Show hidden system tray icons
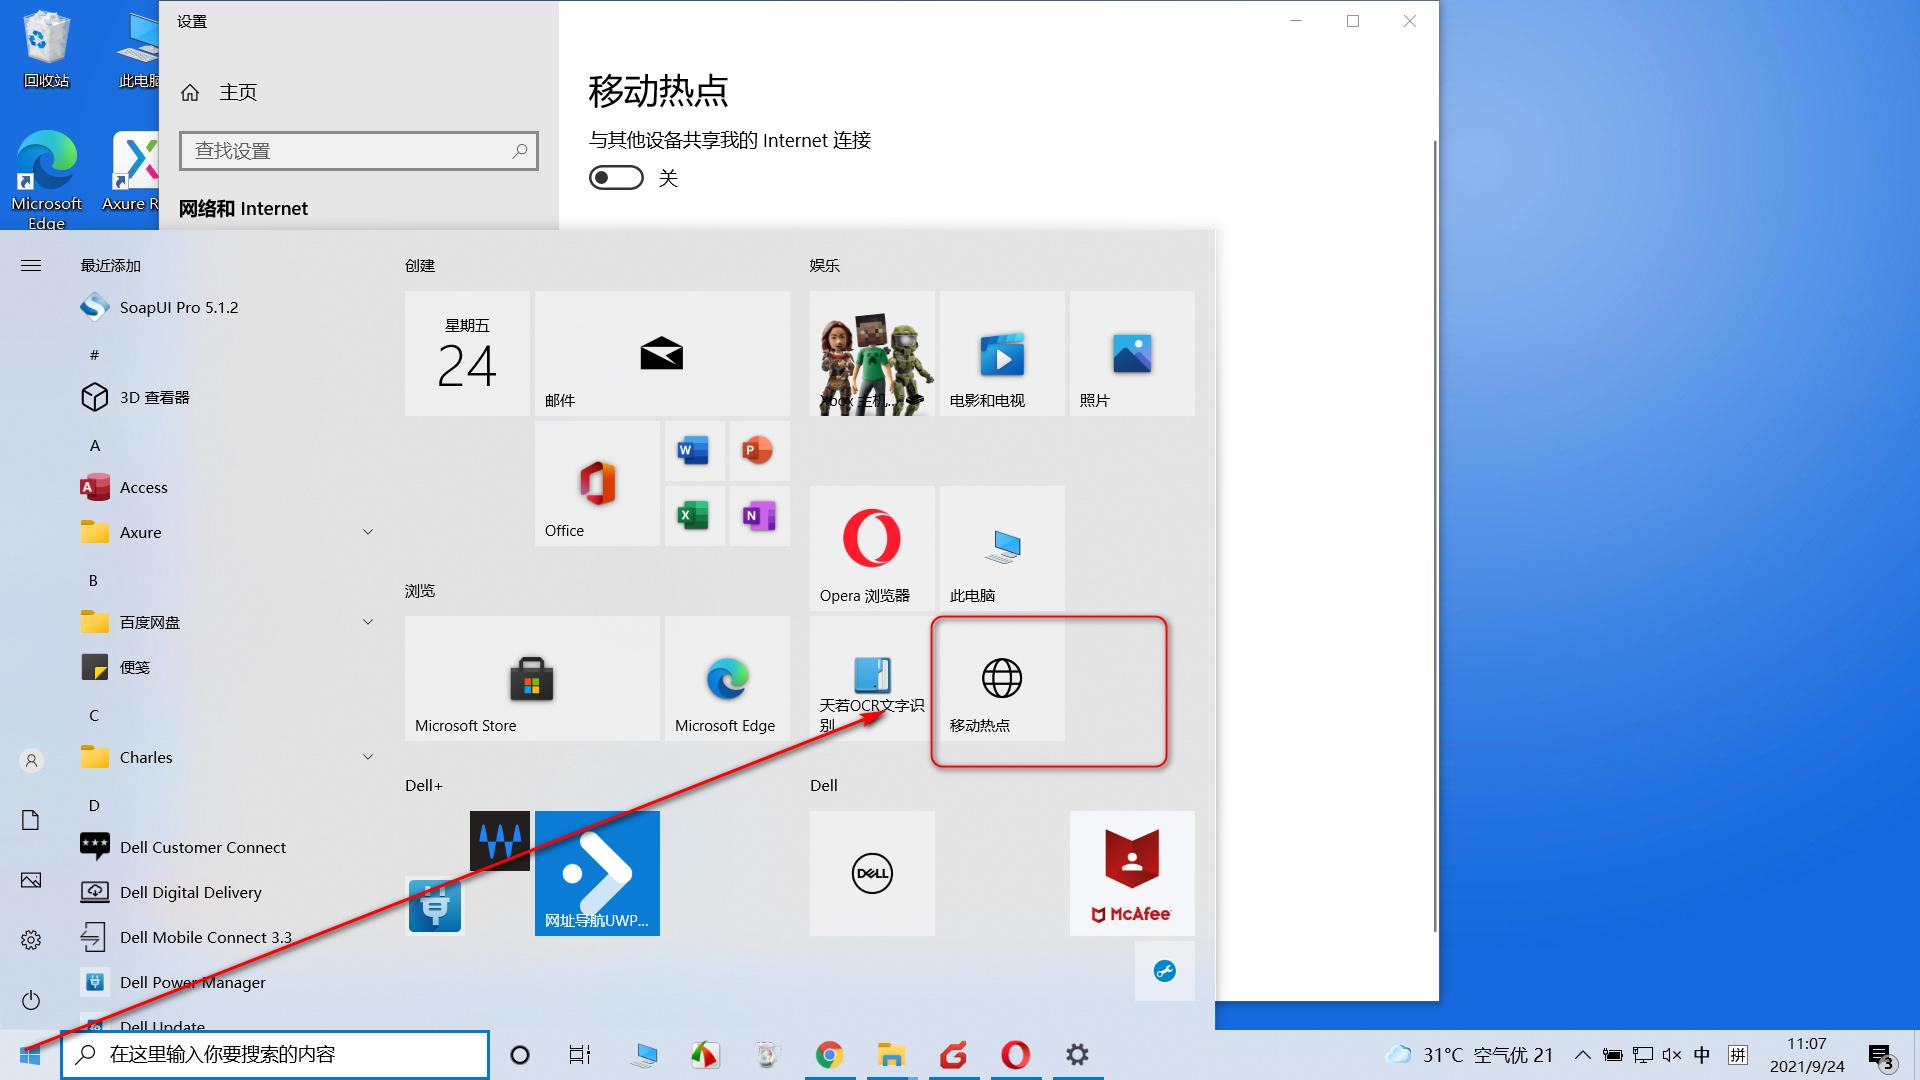1920x1080 pixels. [1582, 1055]
